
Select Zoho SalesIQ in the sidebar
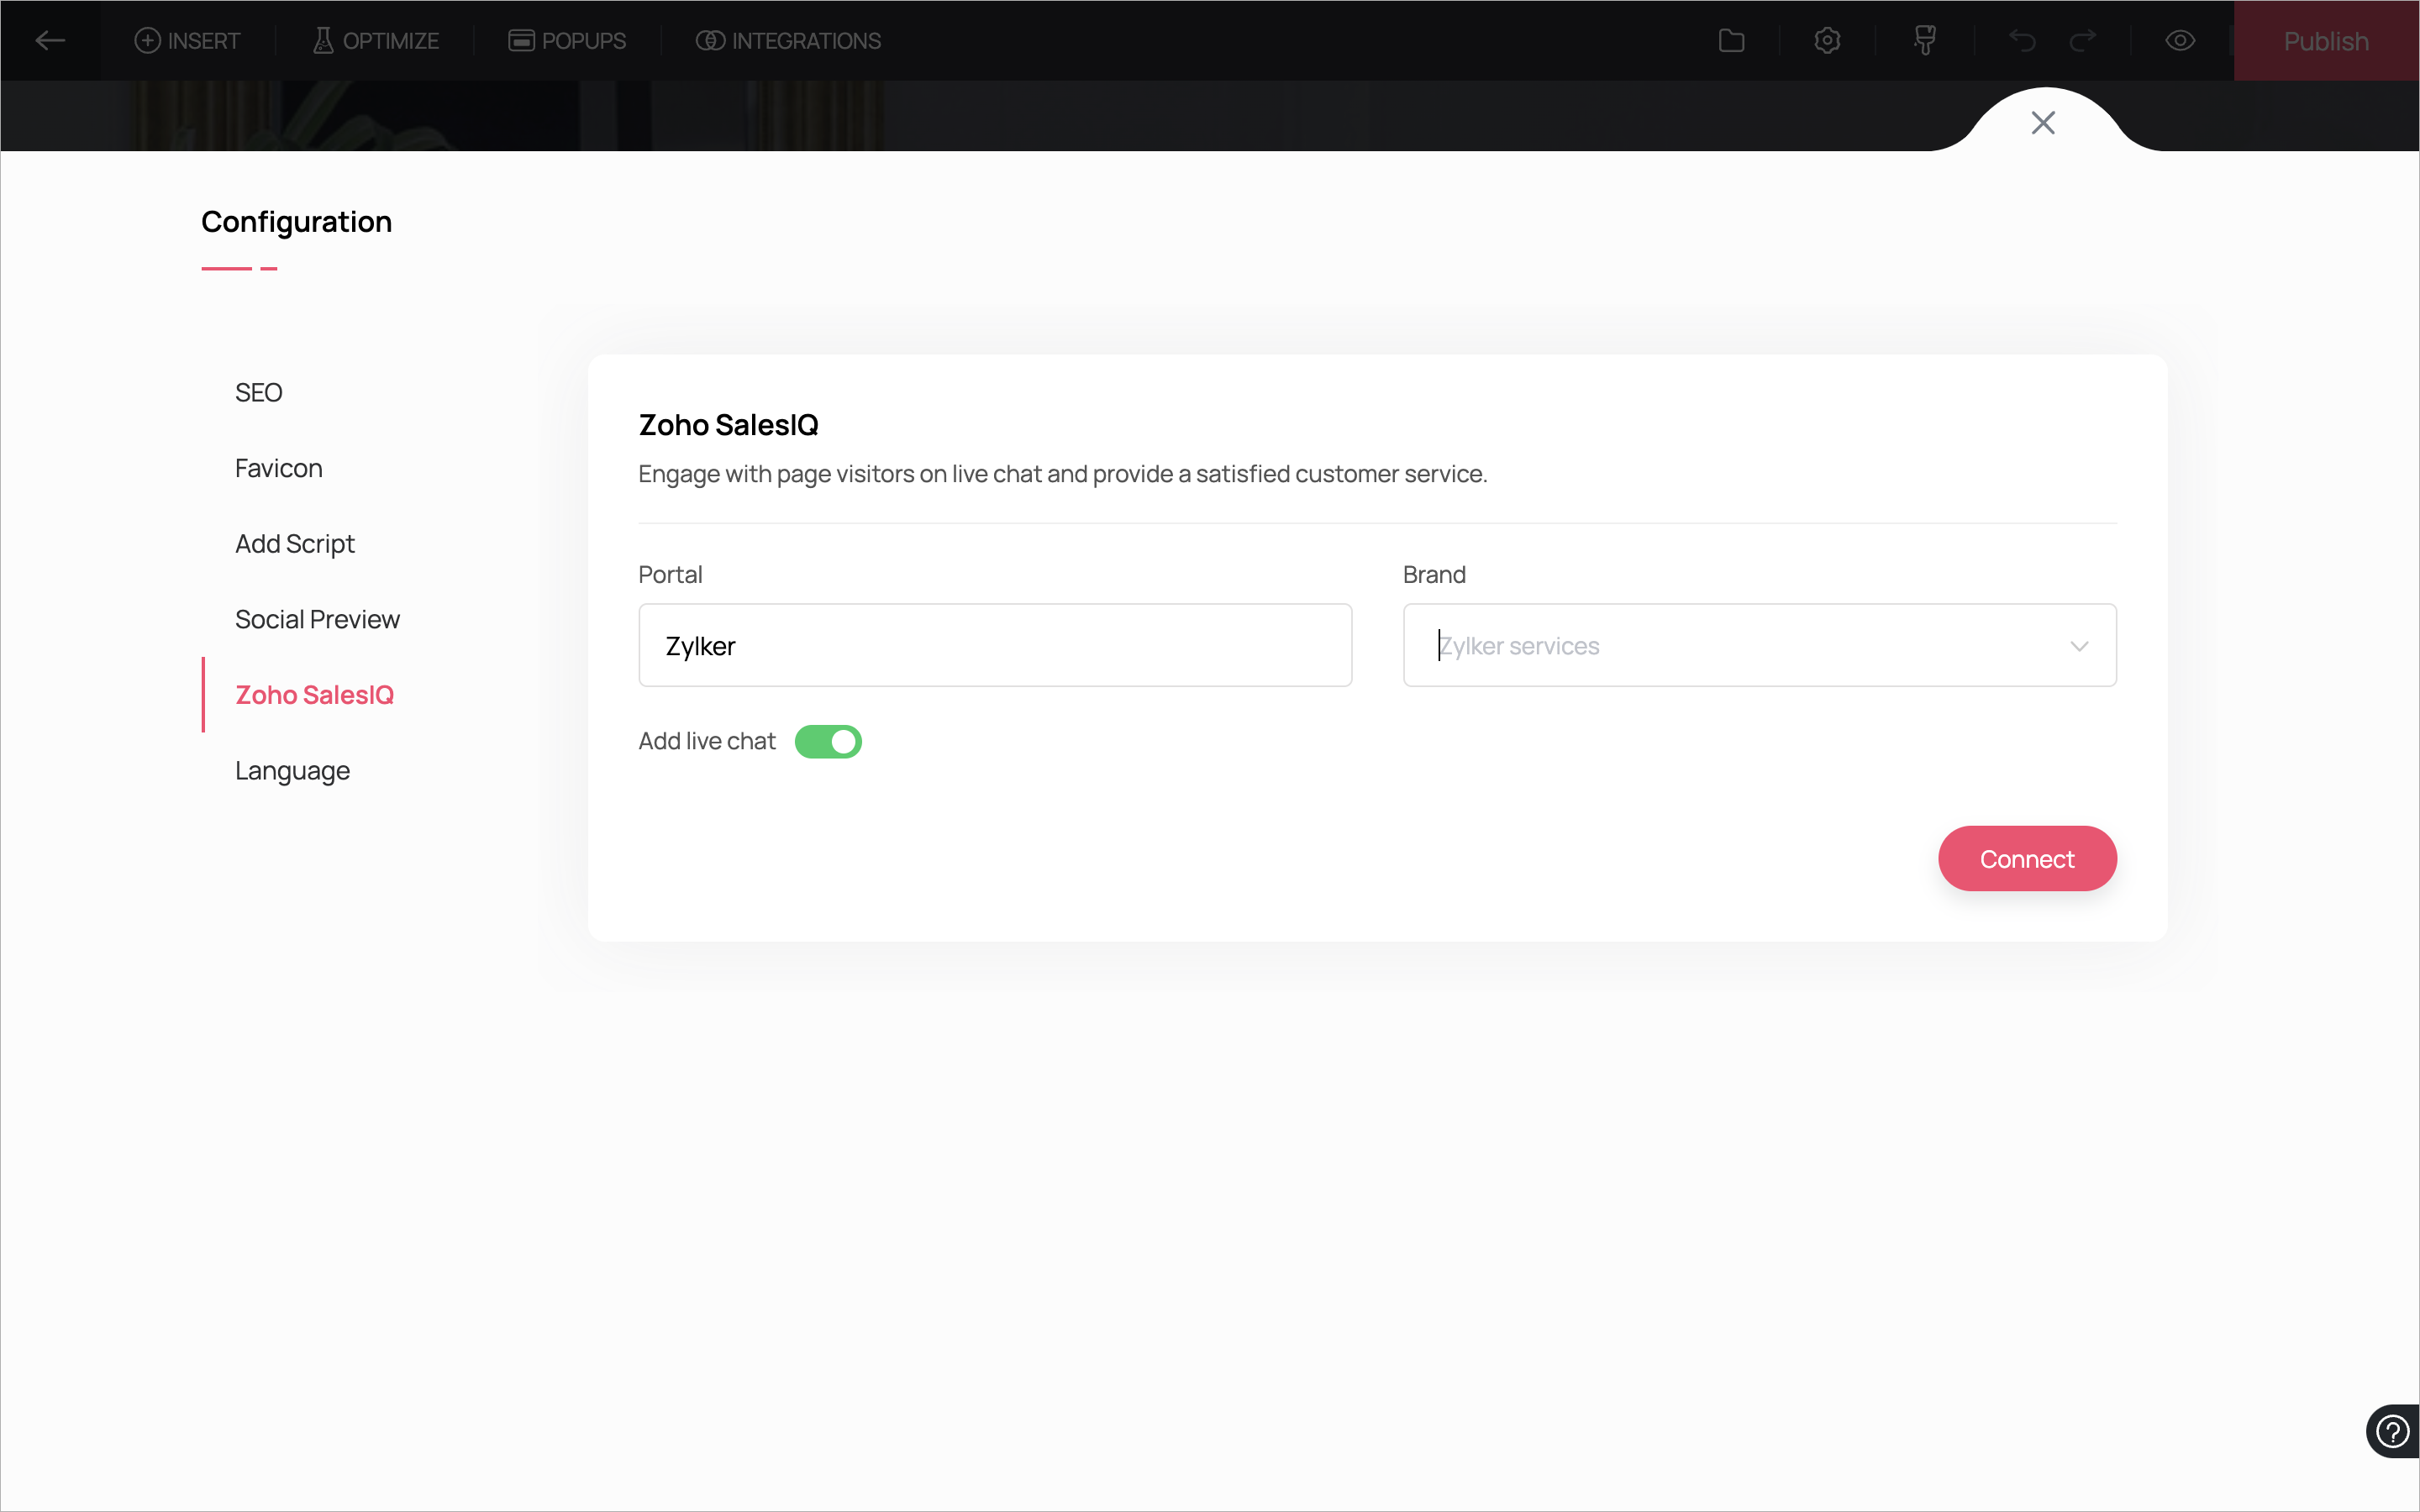tap(314, 695)
